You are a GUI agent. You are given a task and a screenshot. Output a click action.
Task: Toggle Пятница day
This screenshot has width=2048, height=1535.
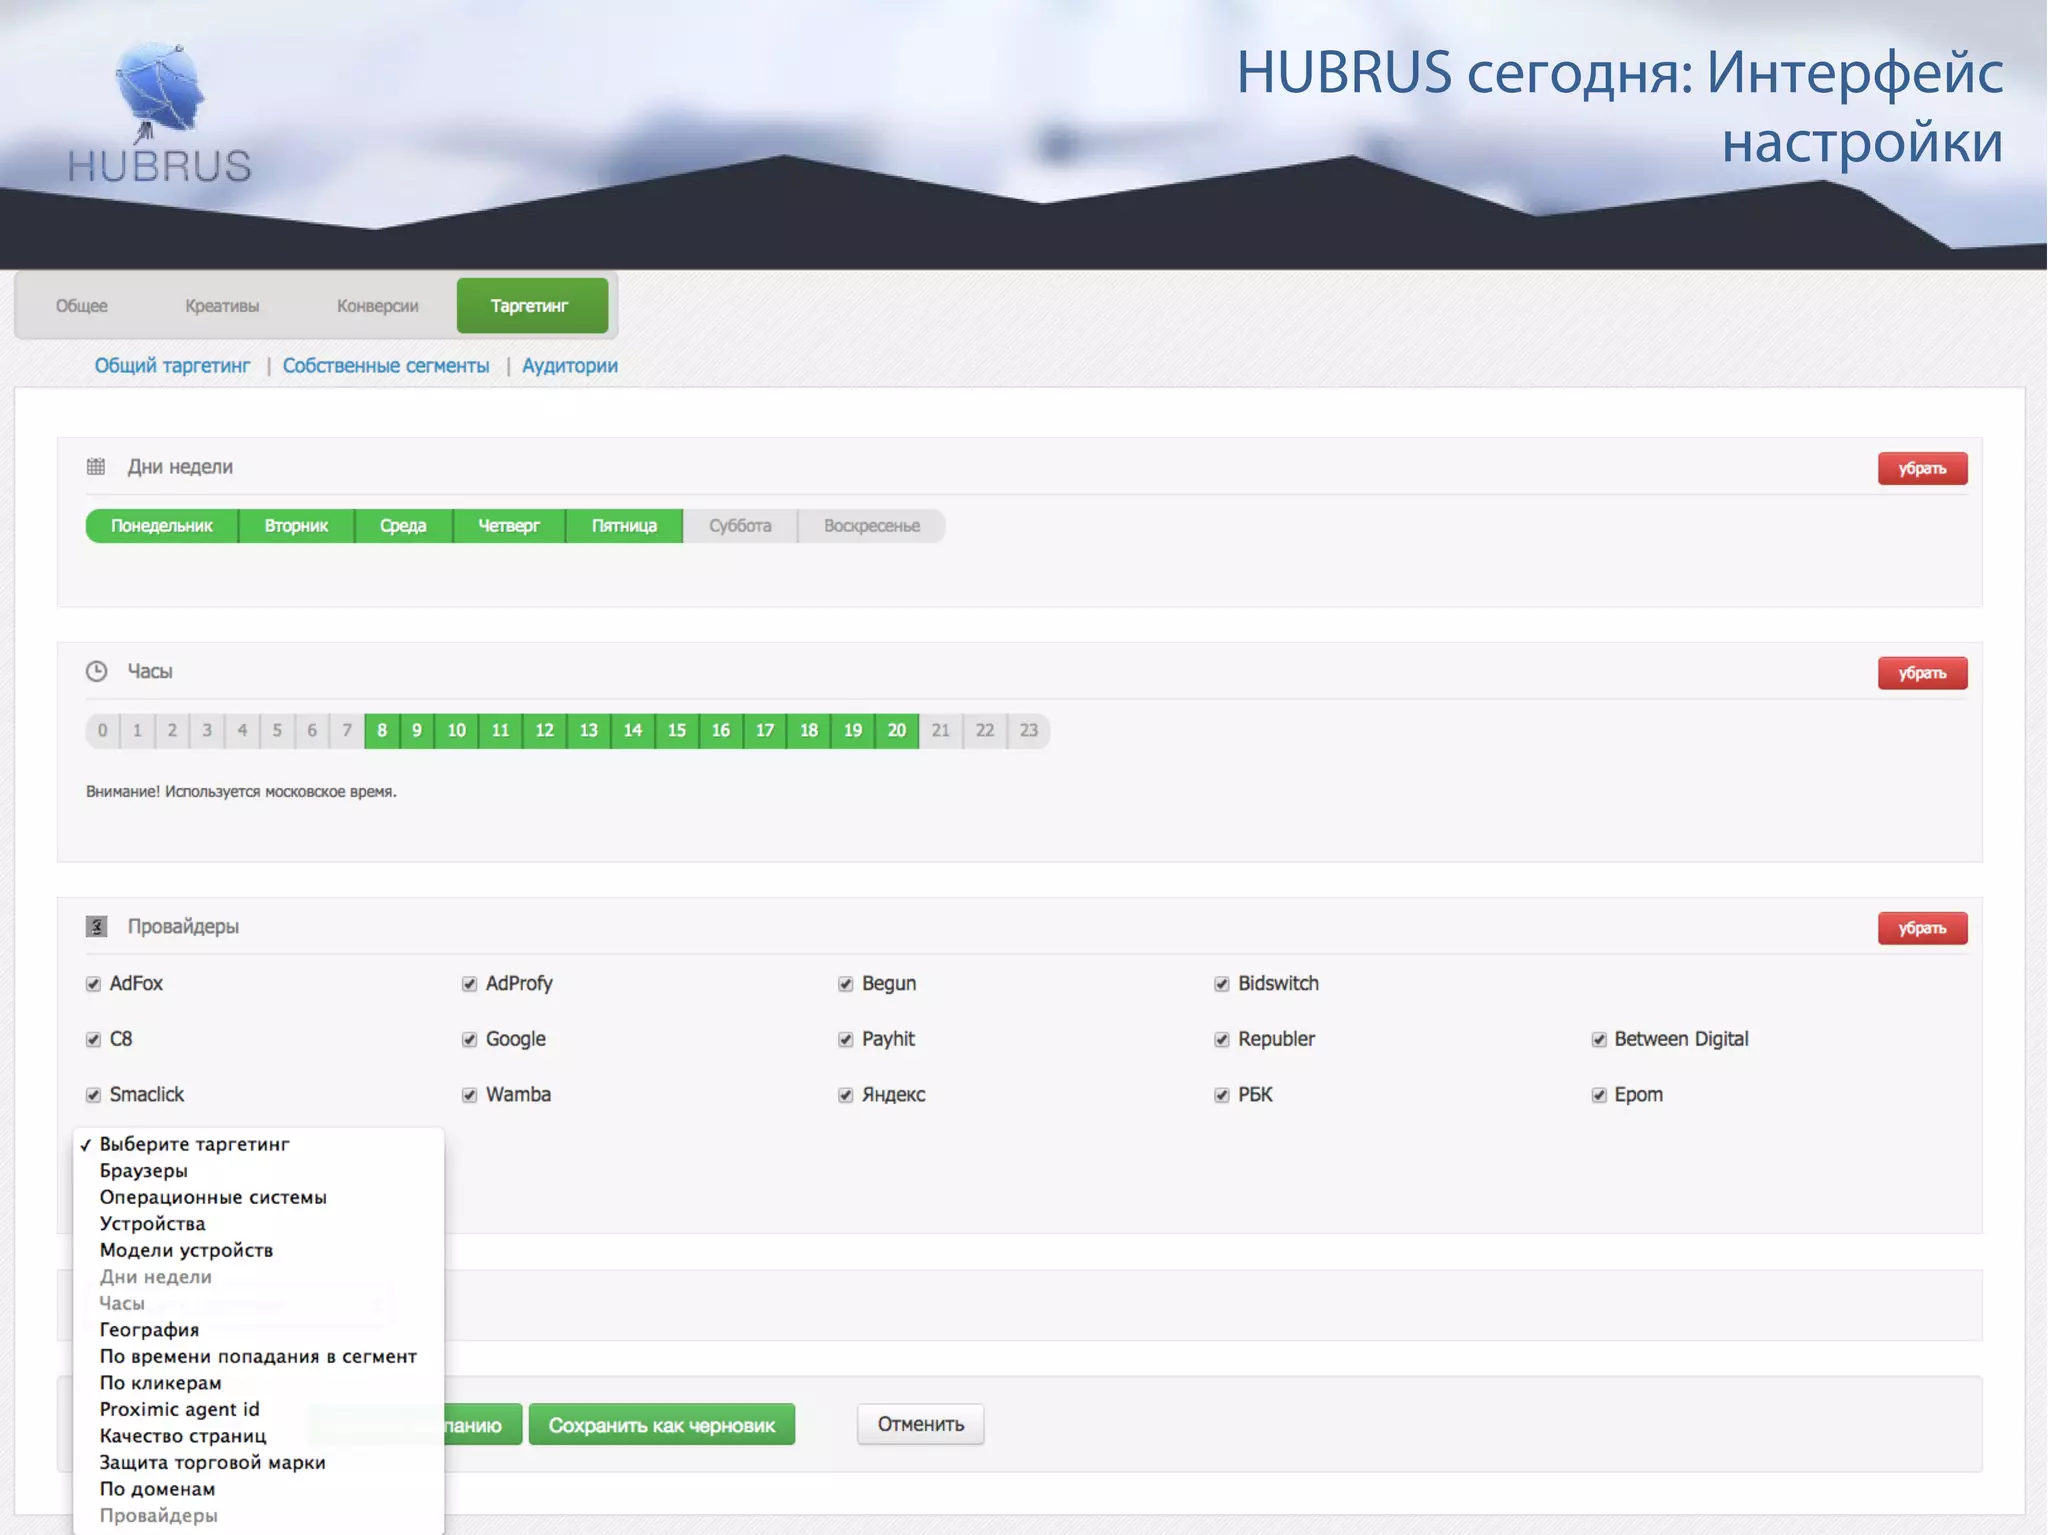coord(624,526)
